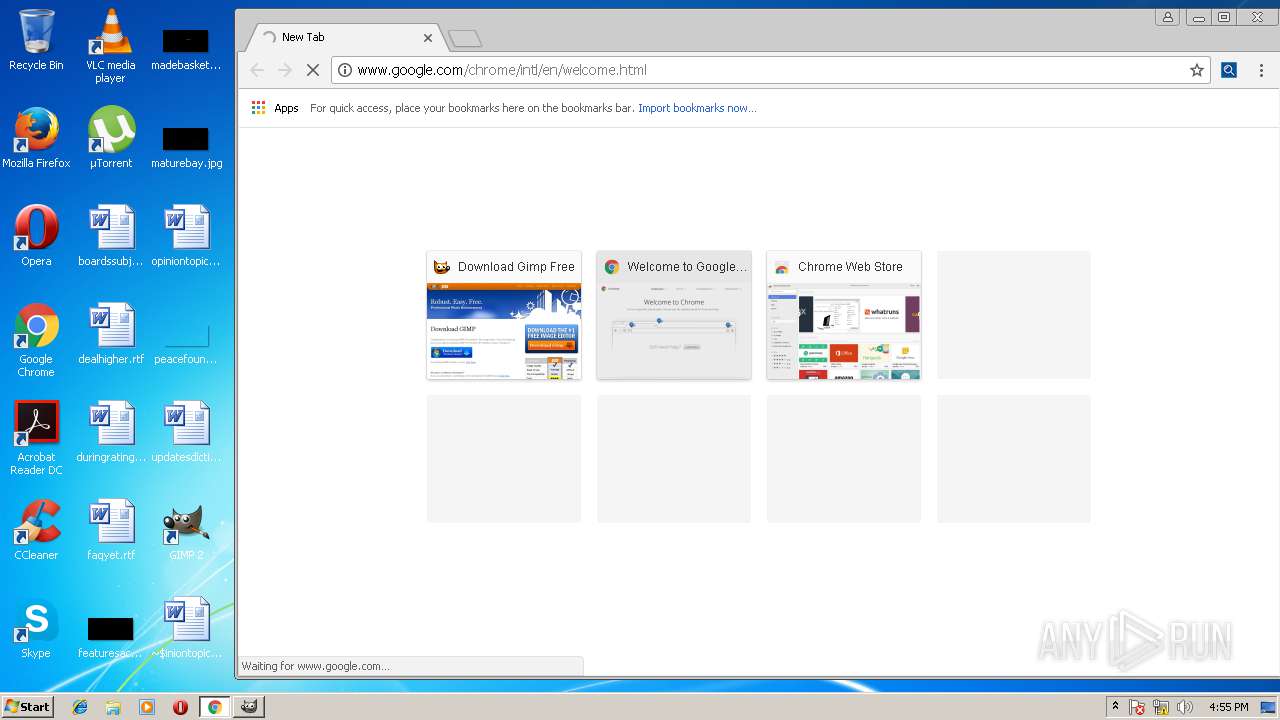This screenshot has height=720, width=1280.
Task: Launch GIMP 2 desktop shortcut
Action: 186,530
